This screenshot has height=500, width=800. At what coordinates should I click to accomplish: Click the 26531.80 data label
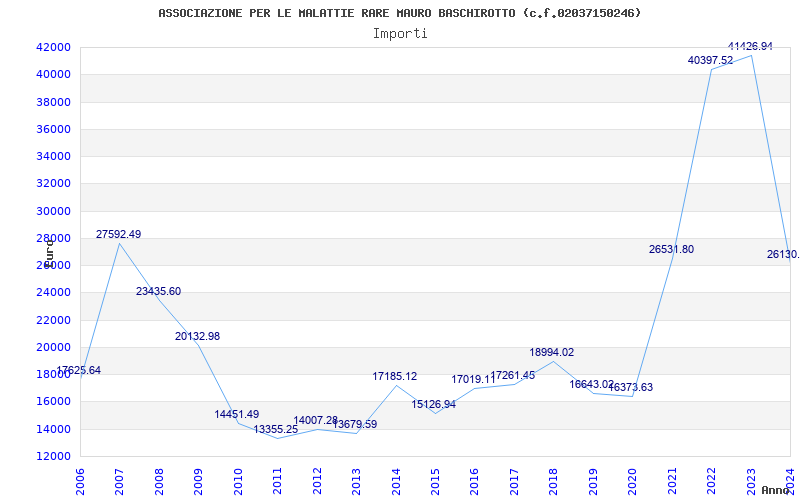[x=671, y=249]
